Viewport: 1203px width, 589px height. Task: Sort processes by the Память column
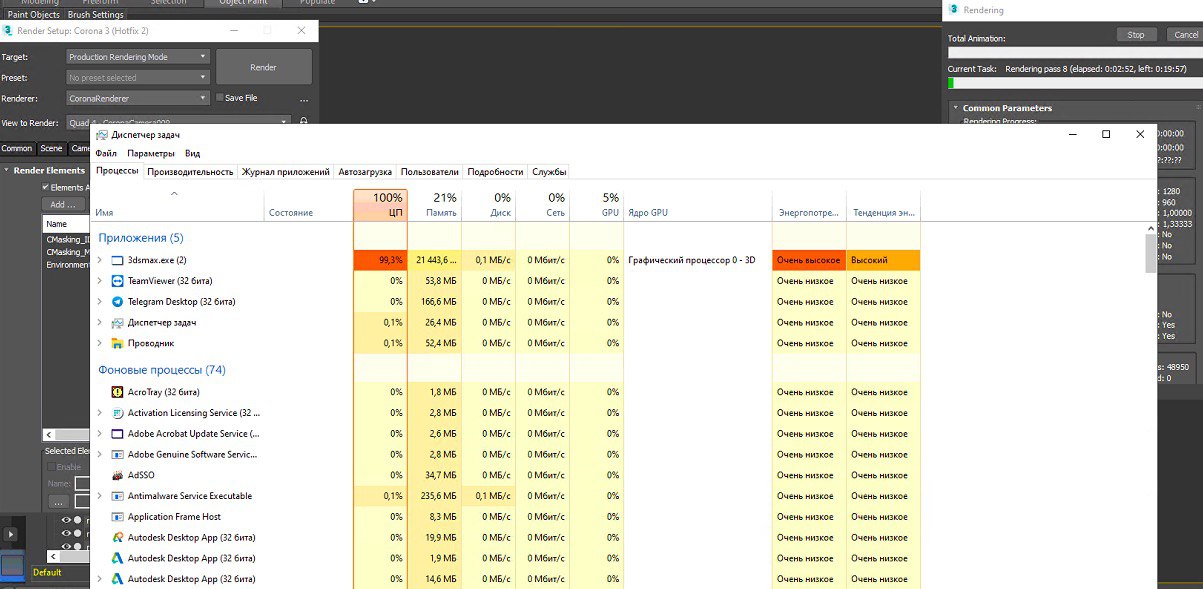[x=435, y=205]
